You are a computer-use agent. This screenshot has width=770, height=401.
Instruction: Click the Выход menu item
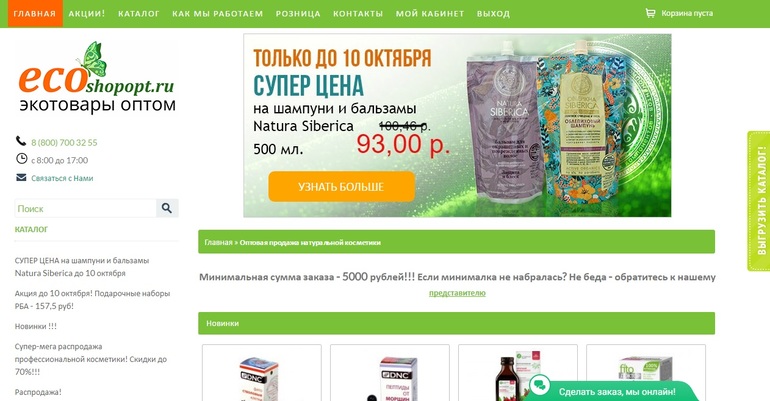point(493,14)
